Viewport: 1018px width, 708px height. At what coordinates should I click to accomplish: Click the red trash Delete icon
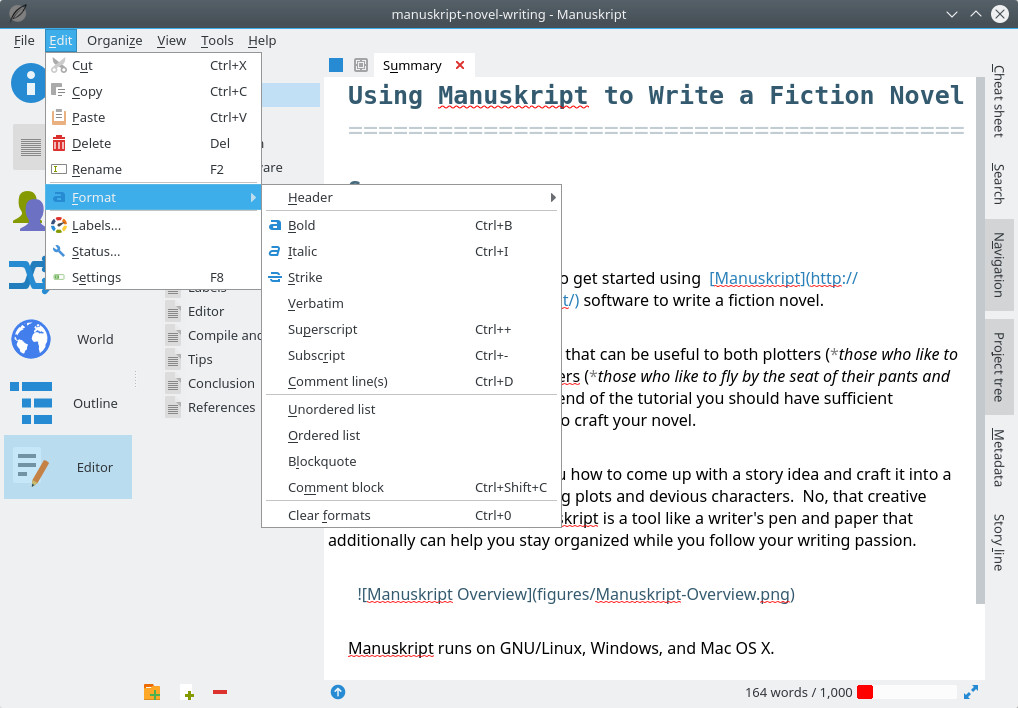pyautogui.click(x=59, y=143)
